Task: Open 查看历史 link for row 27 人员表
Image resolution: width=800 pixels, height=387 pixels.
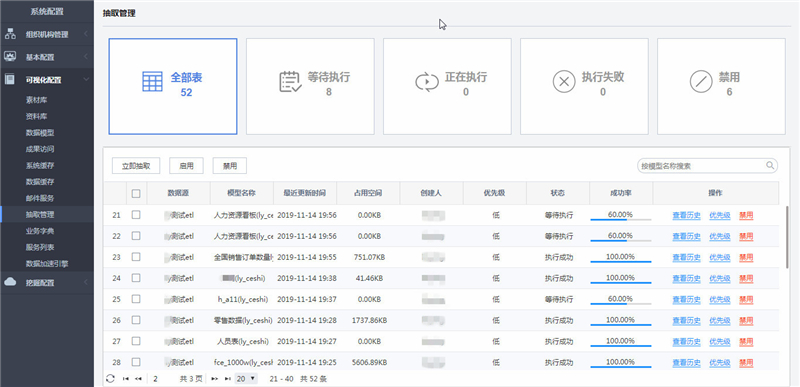Action: (686, 341)
